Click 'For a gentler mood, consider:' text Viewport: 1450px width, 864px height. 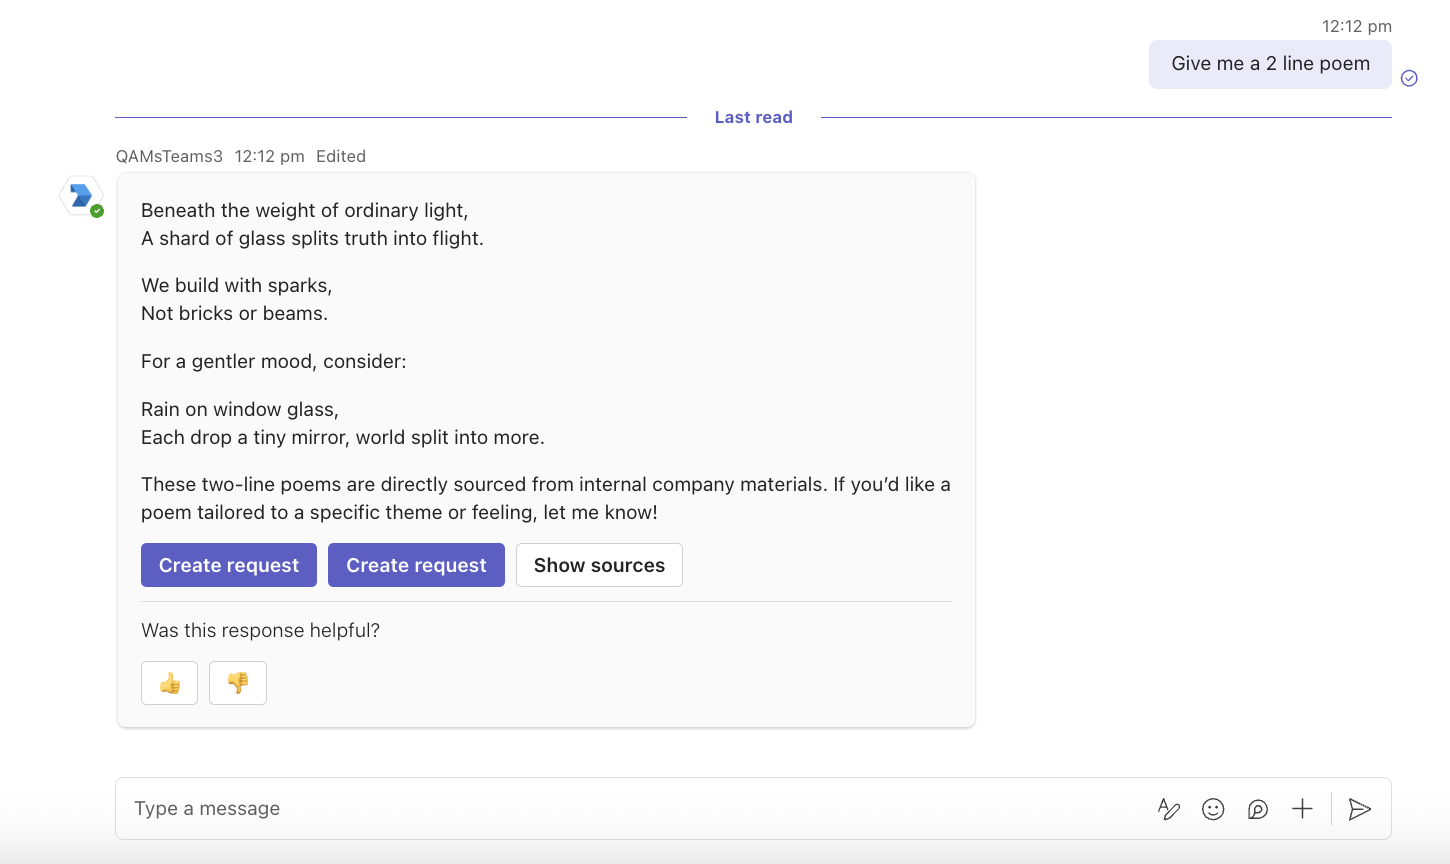(x=273, y=361)
